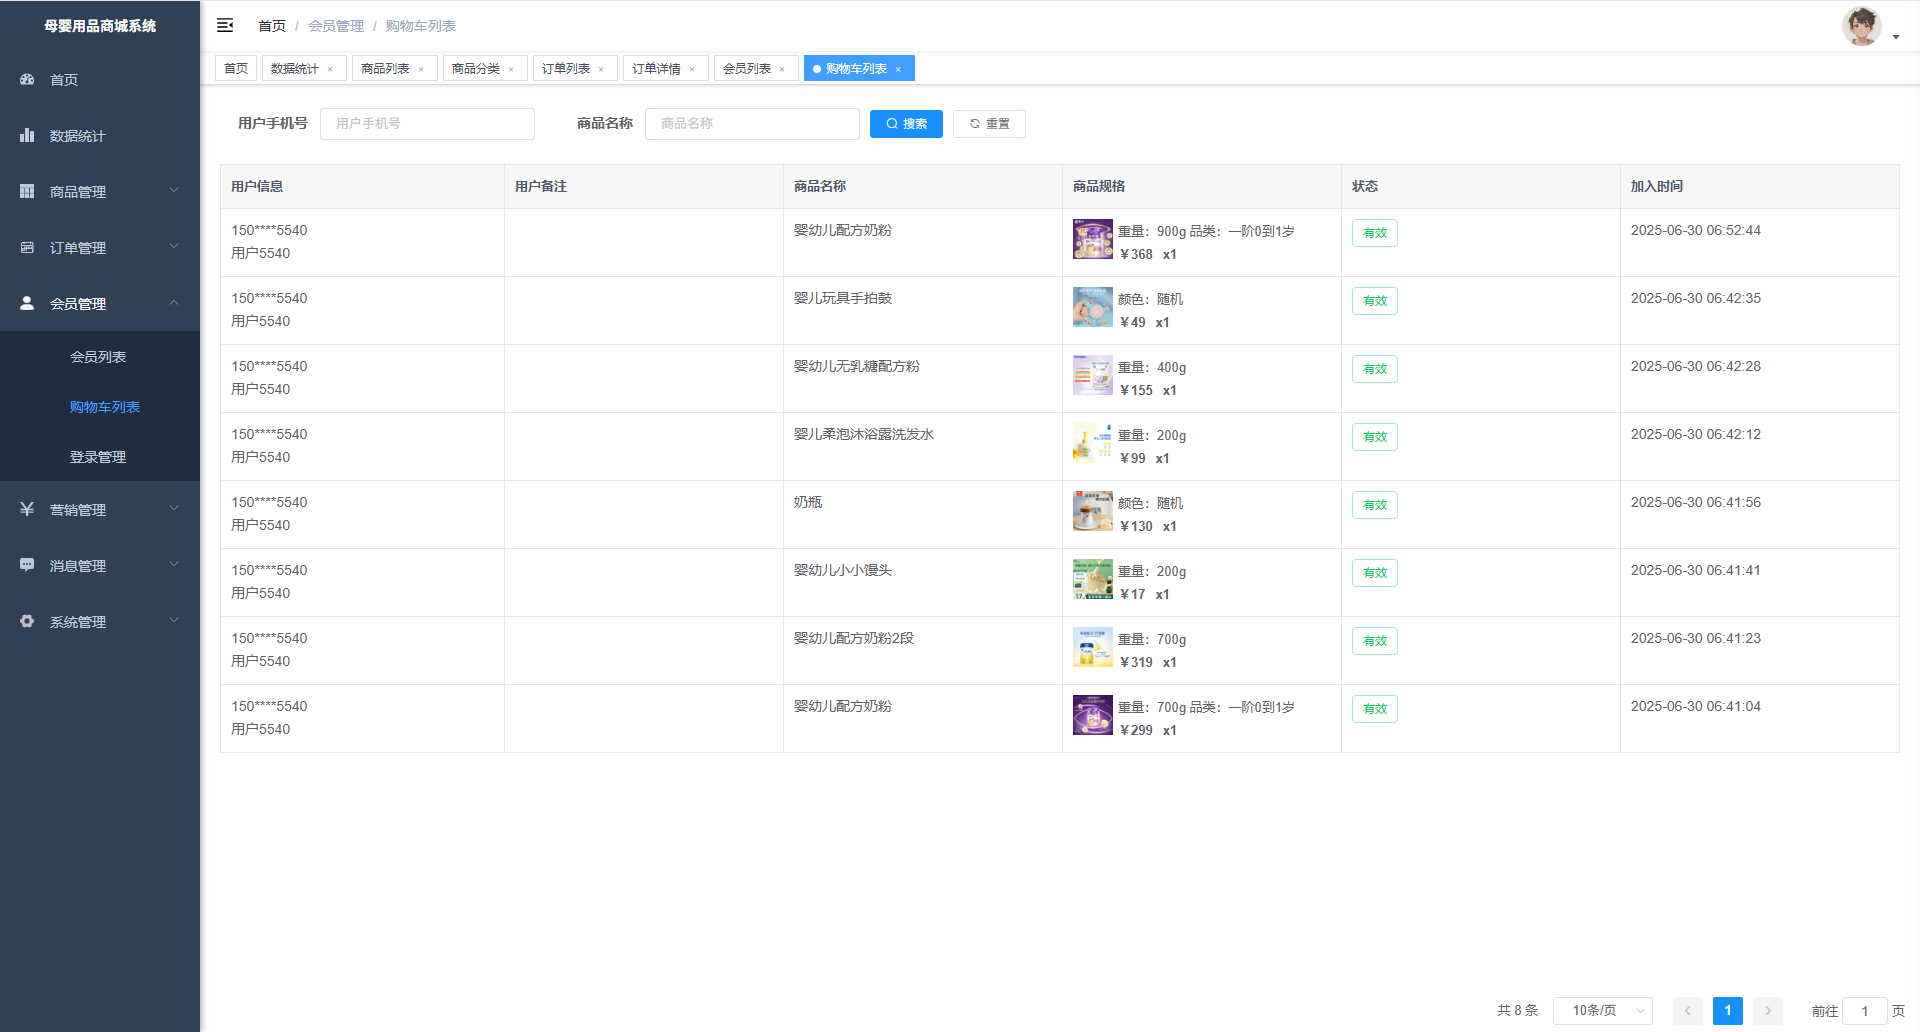This screenshot has width=1920, height=1032.
Task: Collapse the 会员管理 sidebar menu
Action: [x=100, y=303]
